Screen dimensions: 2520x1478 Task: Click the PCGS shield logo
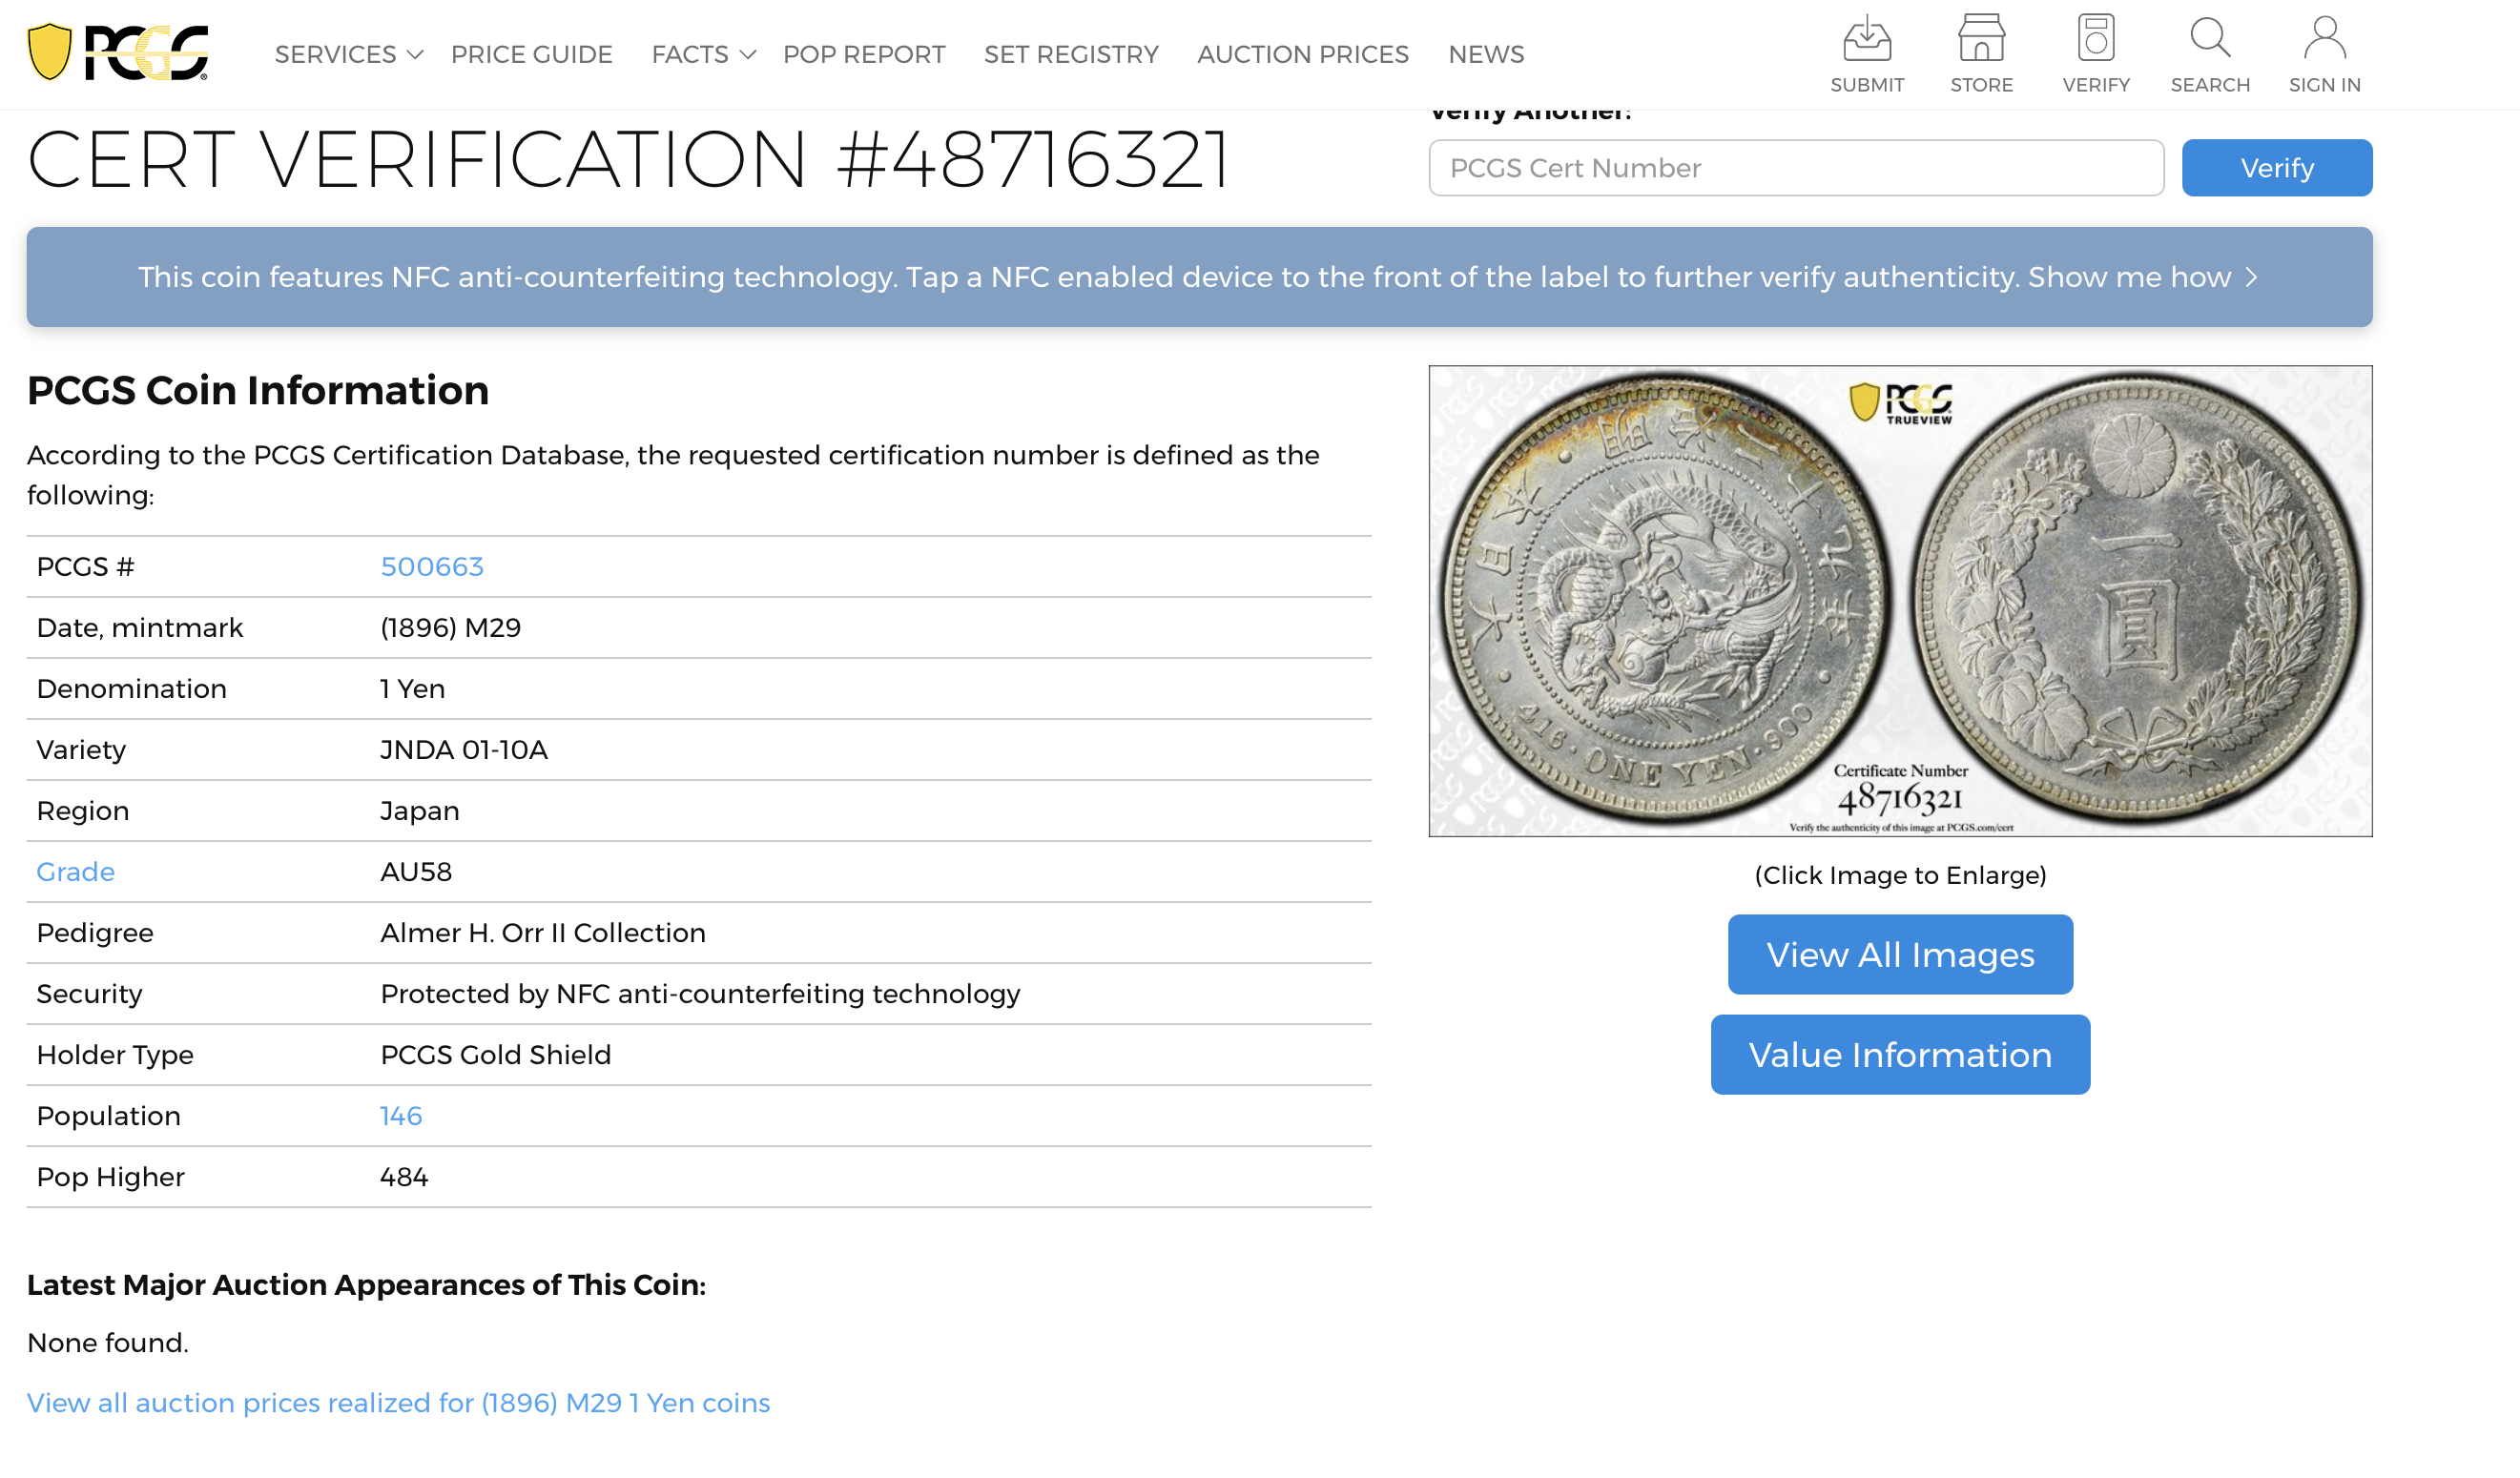pyautogui.click(x=118, y=52)
